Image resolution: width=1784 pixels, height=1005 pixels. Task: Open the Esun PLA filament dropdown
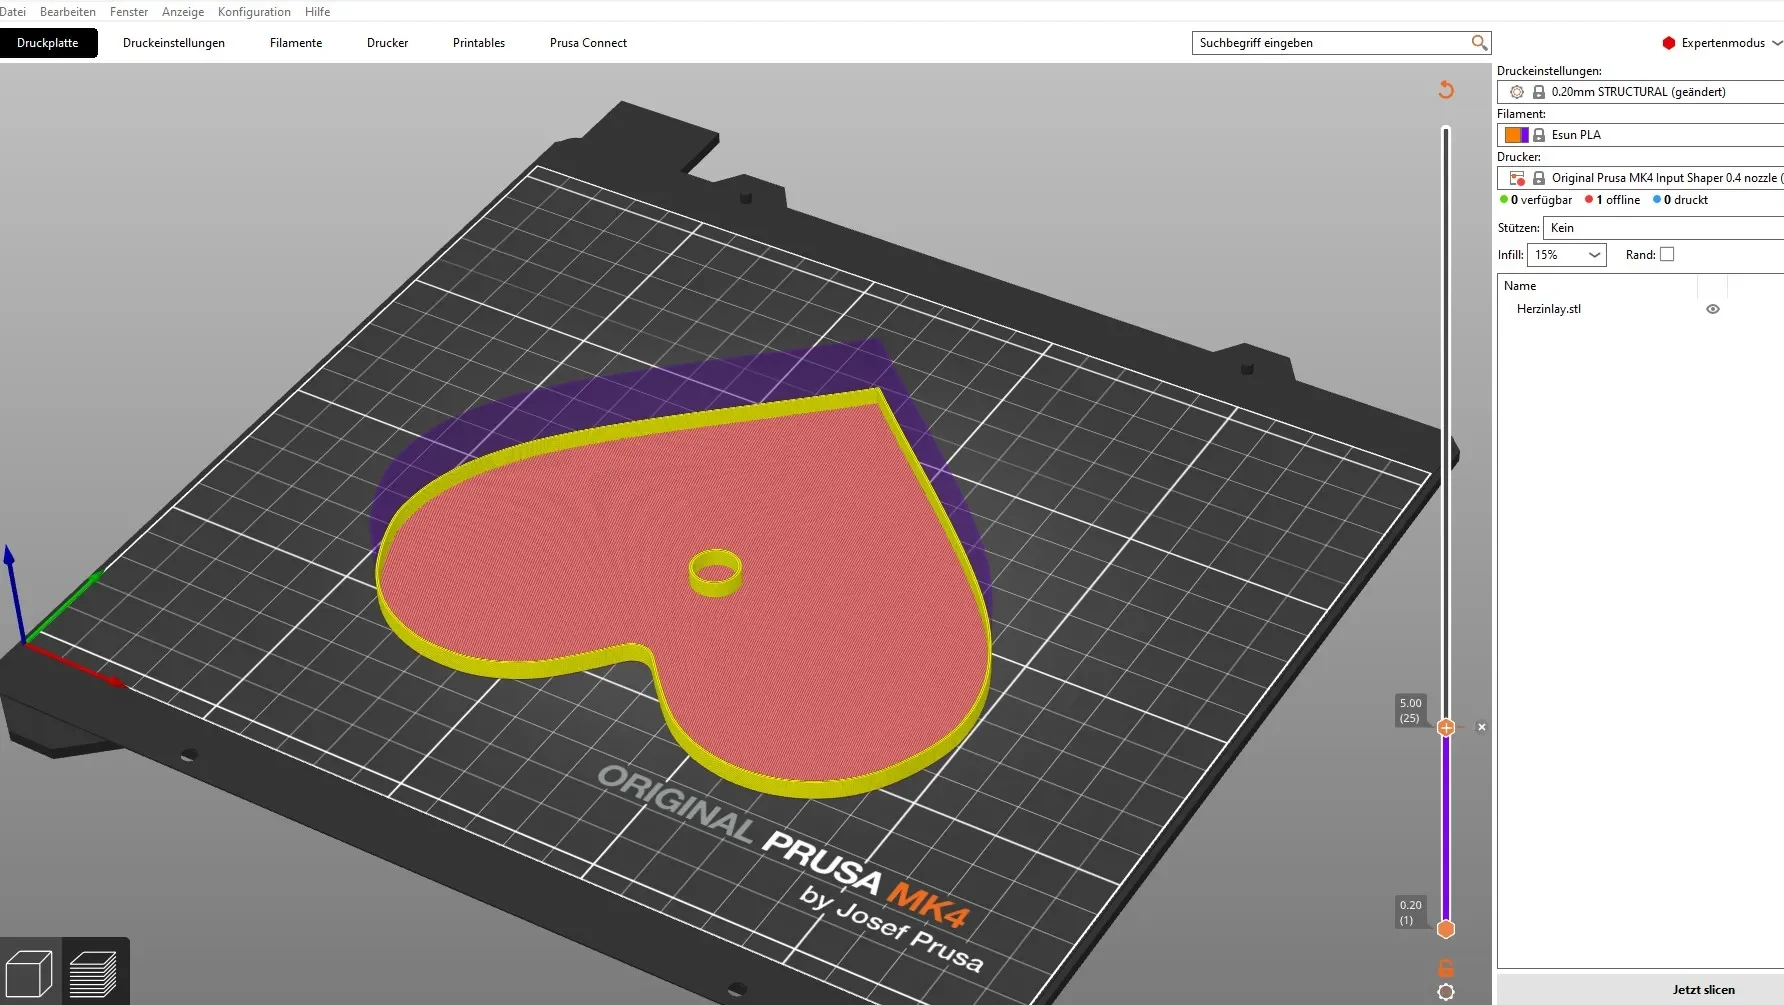click(x=1640, y=135)
